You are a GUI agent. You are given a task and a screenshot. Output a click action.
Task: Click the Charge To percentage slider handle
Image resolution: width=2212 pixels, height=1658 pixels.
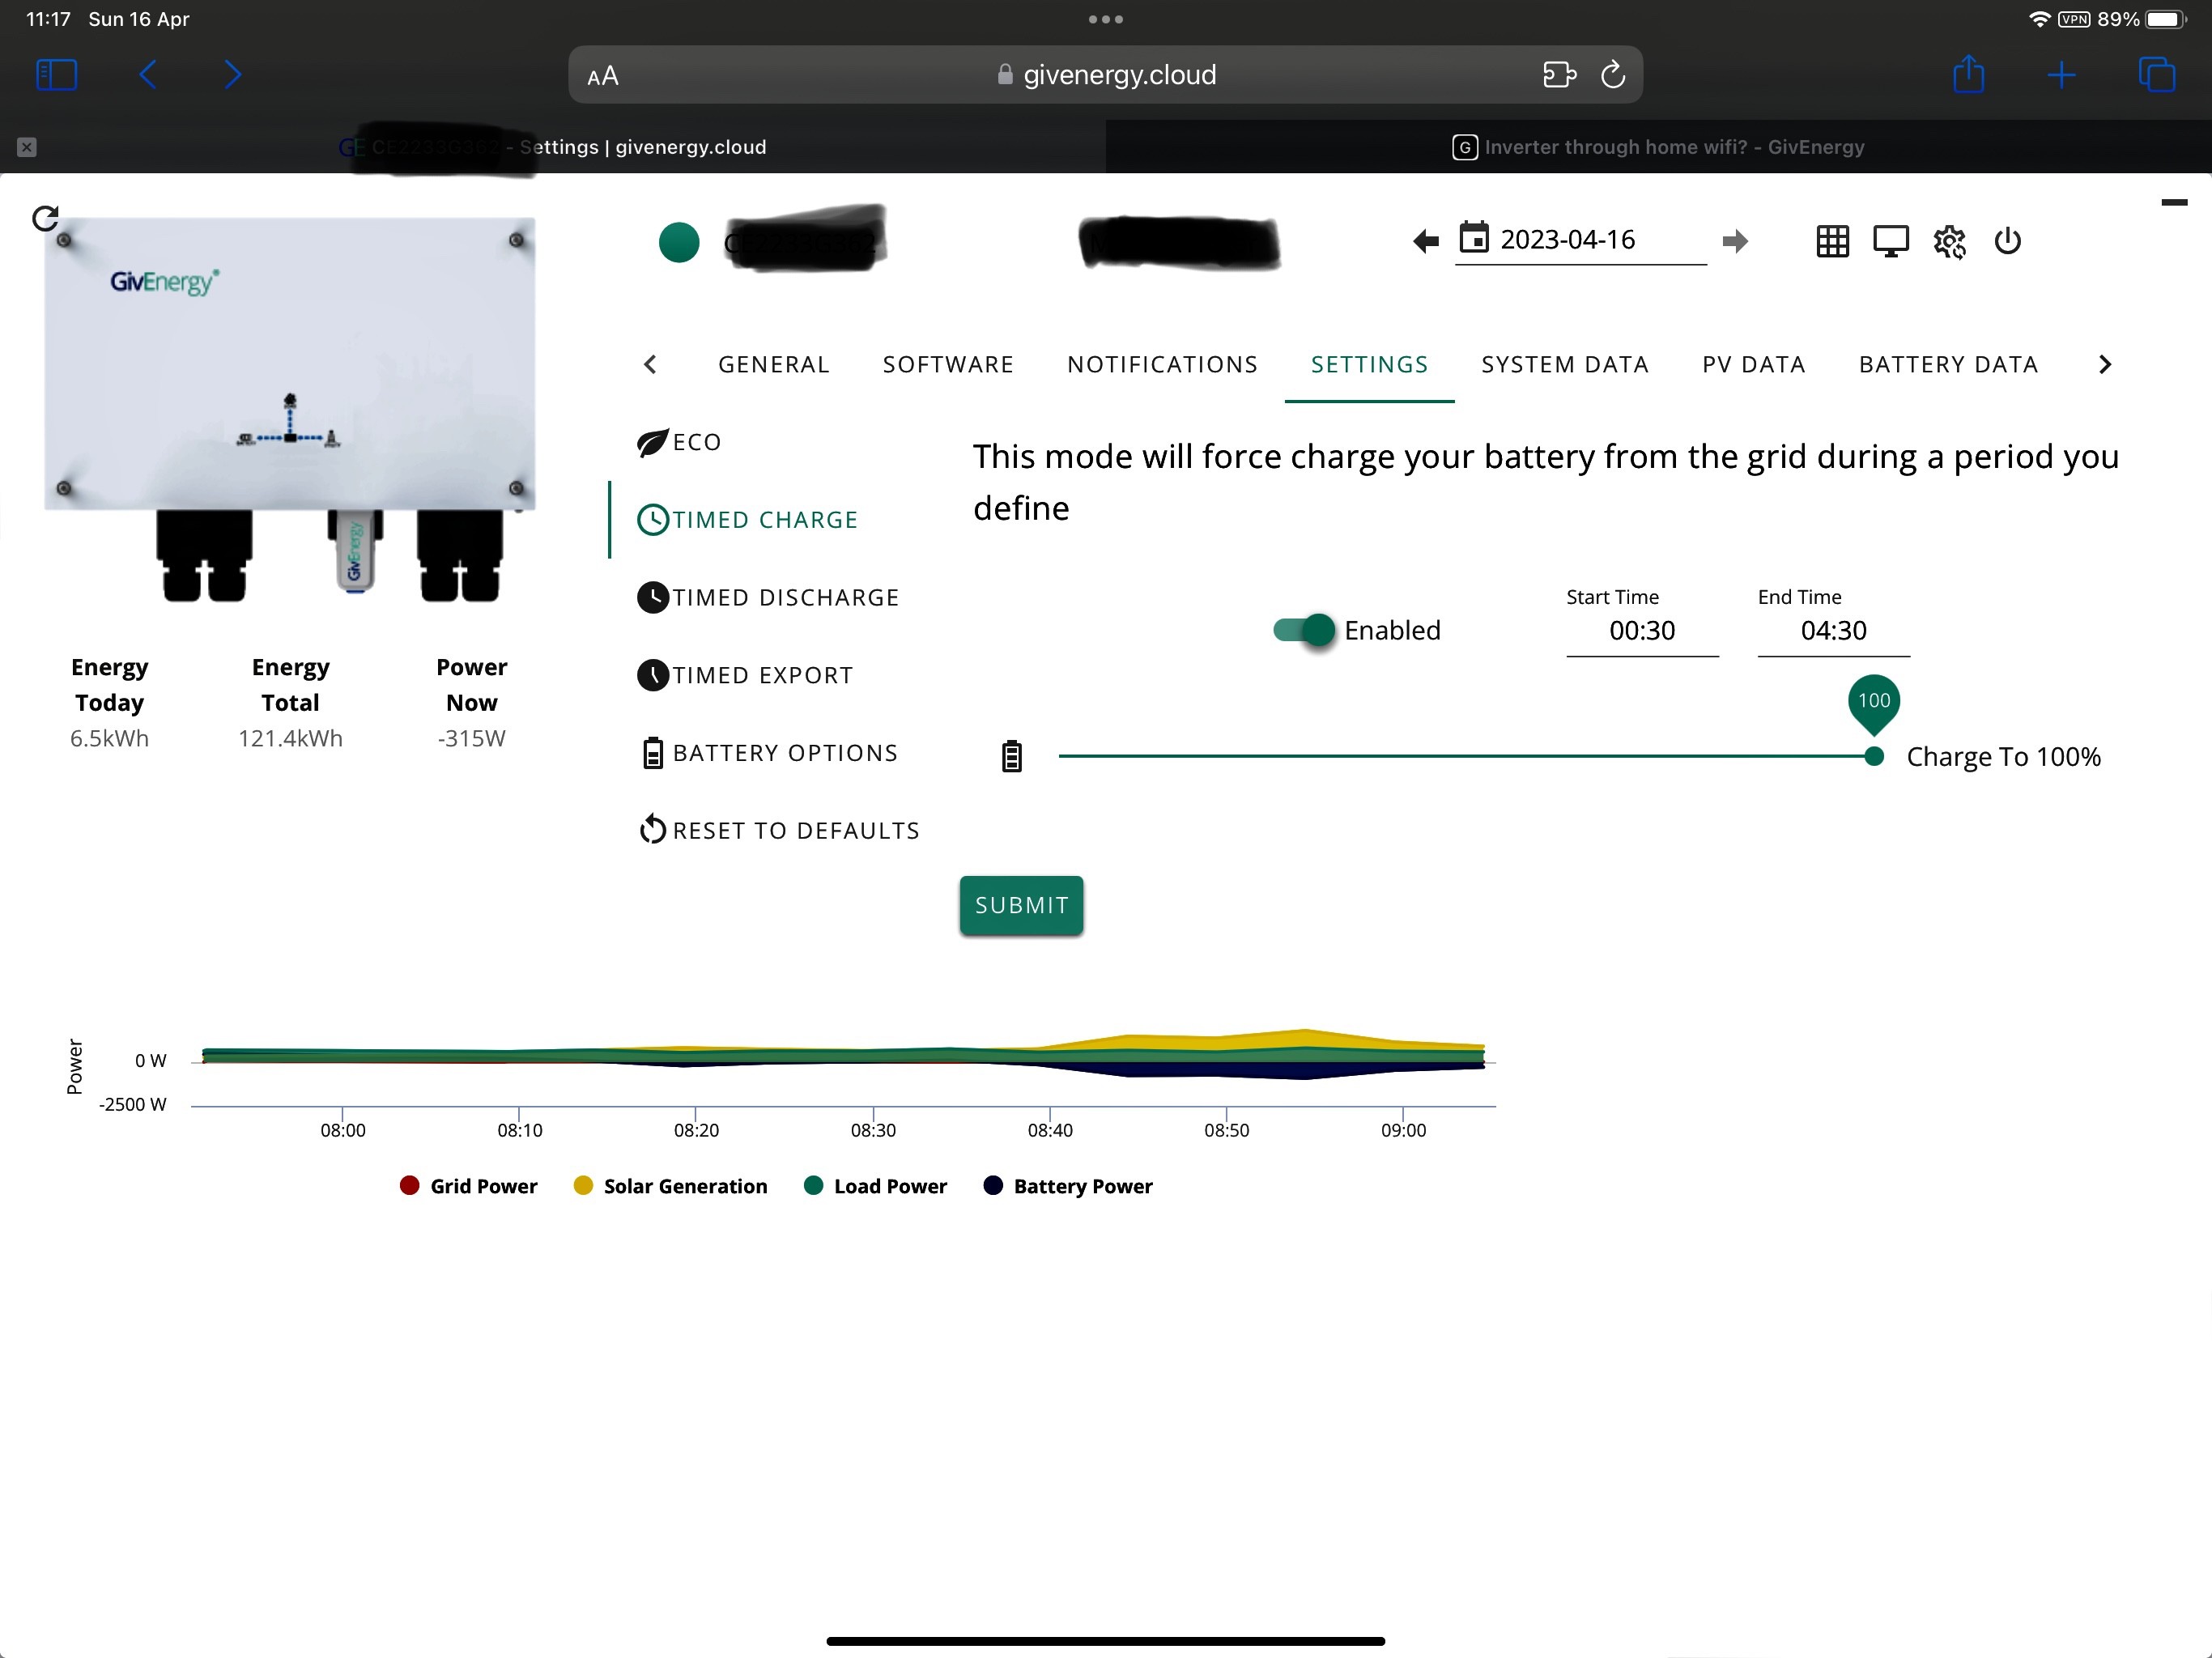tap(1874, 757)
